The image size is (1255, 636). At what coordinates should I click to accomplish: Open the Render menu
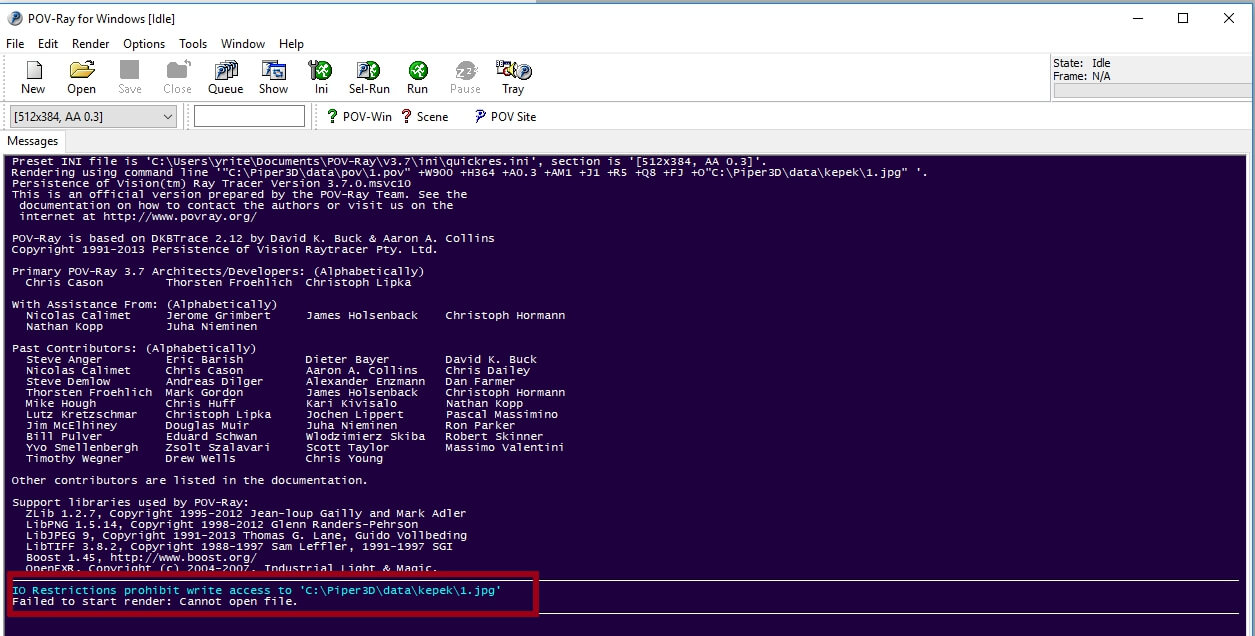[91, 44]
